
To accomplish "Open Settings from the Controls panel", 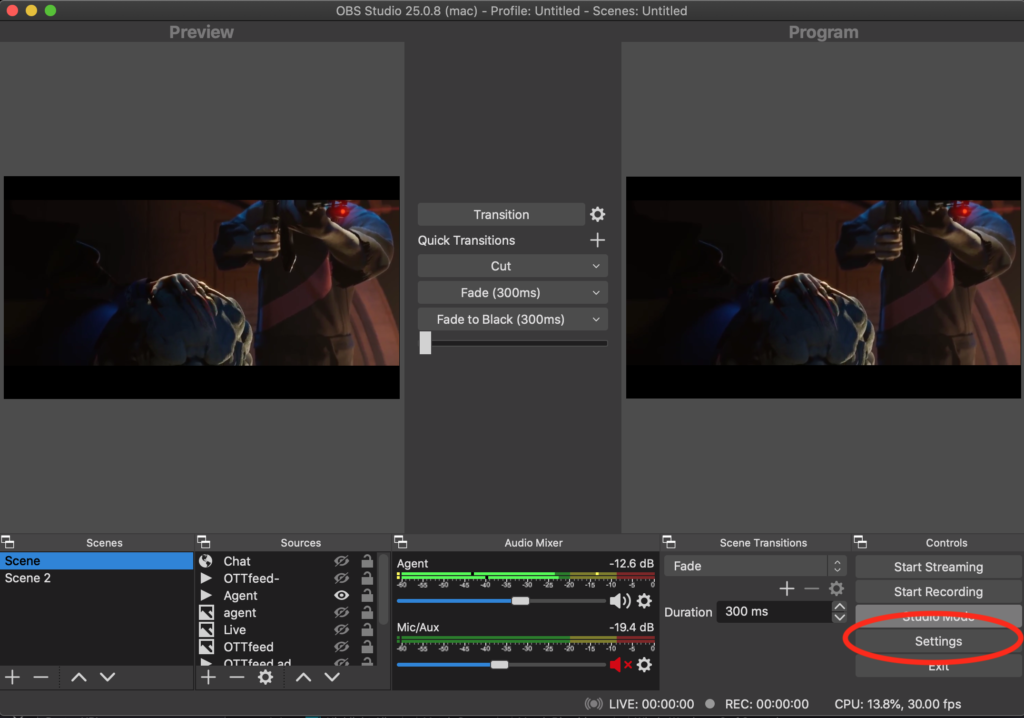I will [938, 641].
